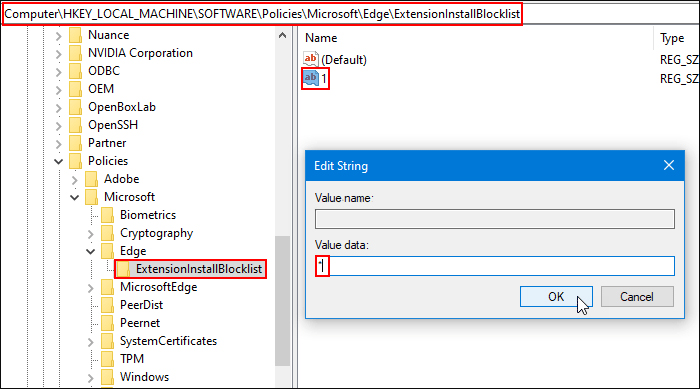Click the (Default) string value icon
The image size is (700, 389).
[x=311, y=59]
